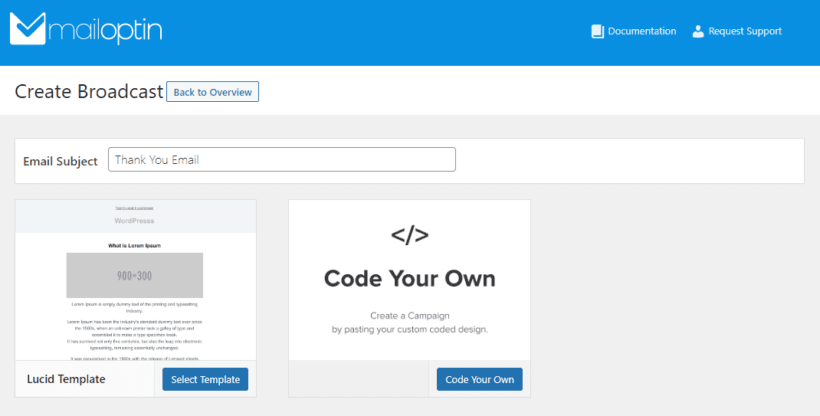Click the 'Create a Campaign' description text

[409, 314]
